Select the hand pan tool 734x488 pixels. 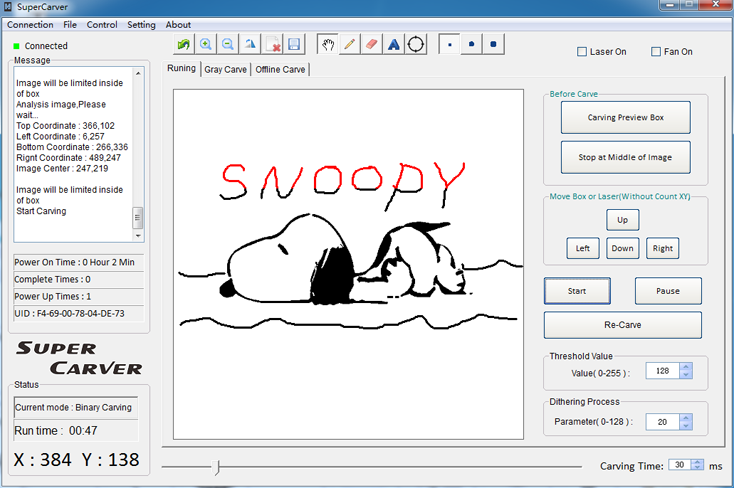(x=328, y=44)
